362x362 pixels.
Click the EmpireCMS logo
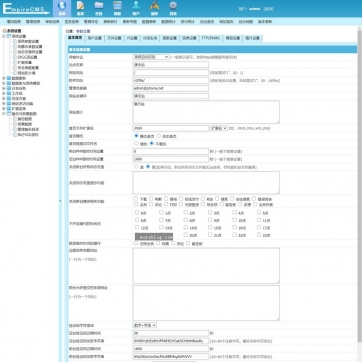click(x=26, y=9)
